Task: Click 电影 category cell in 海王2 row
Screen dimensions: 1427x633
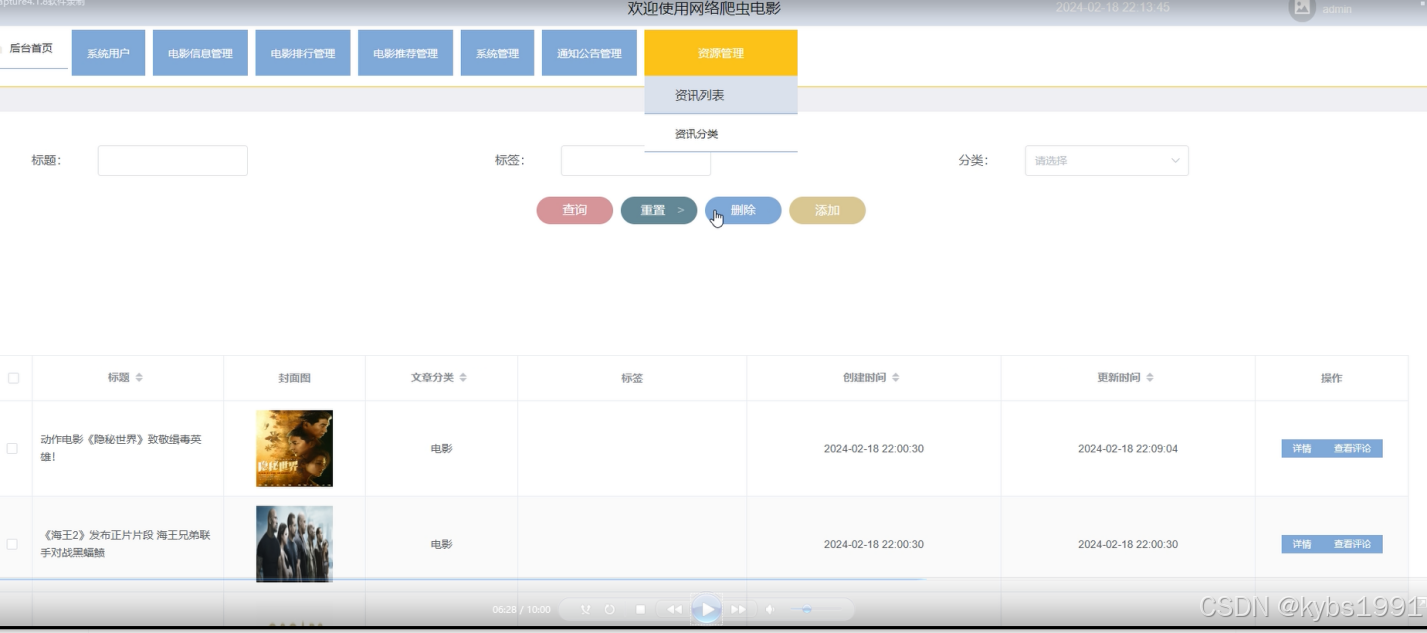Action: pos(441,545)
